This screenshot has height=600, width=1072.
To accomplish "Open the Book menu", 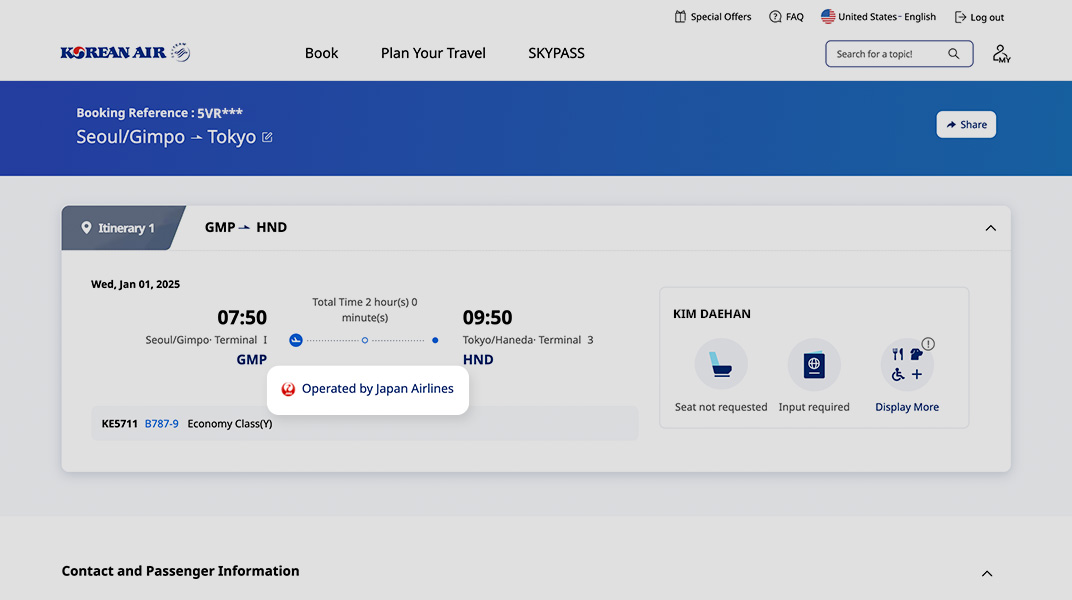I will coord(321,53).
